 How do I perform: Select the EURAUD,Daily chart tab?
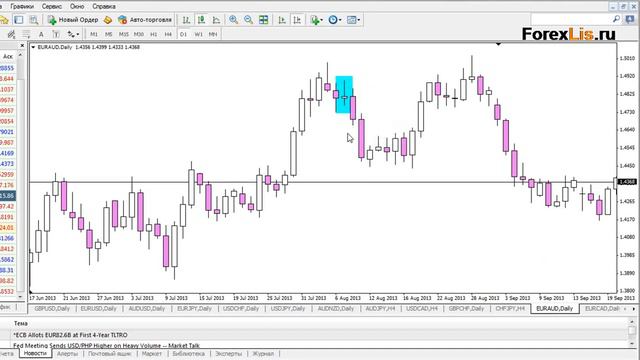point(555,309)
